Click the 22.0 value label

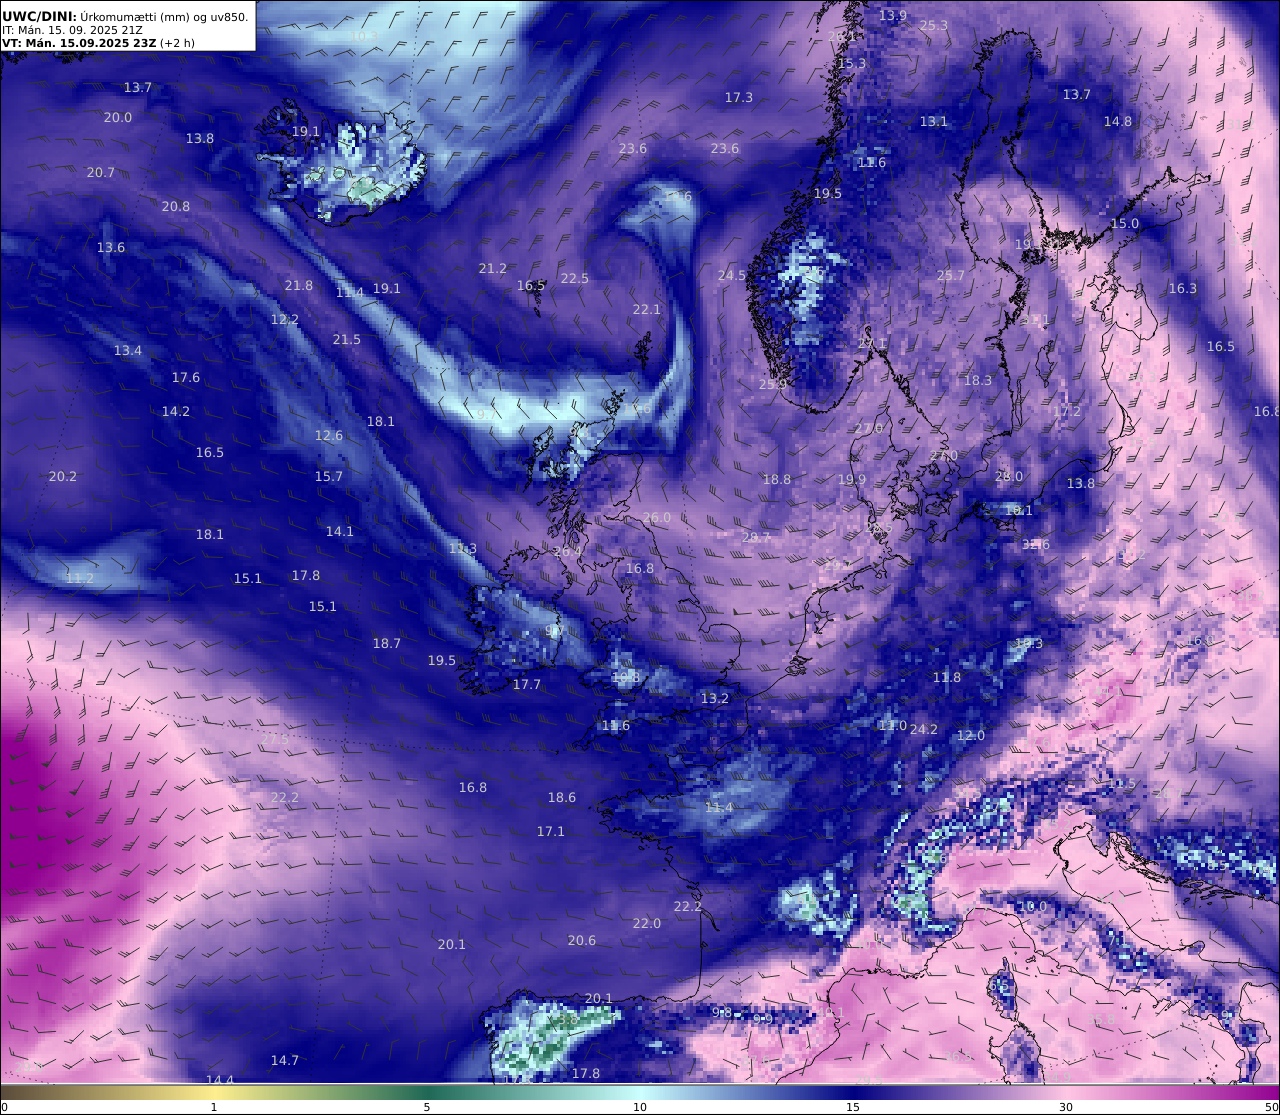coord(647,924)
